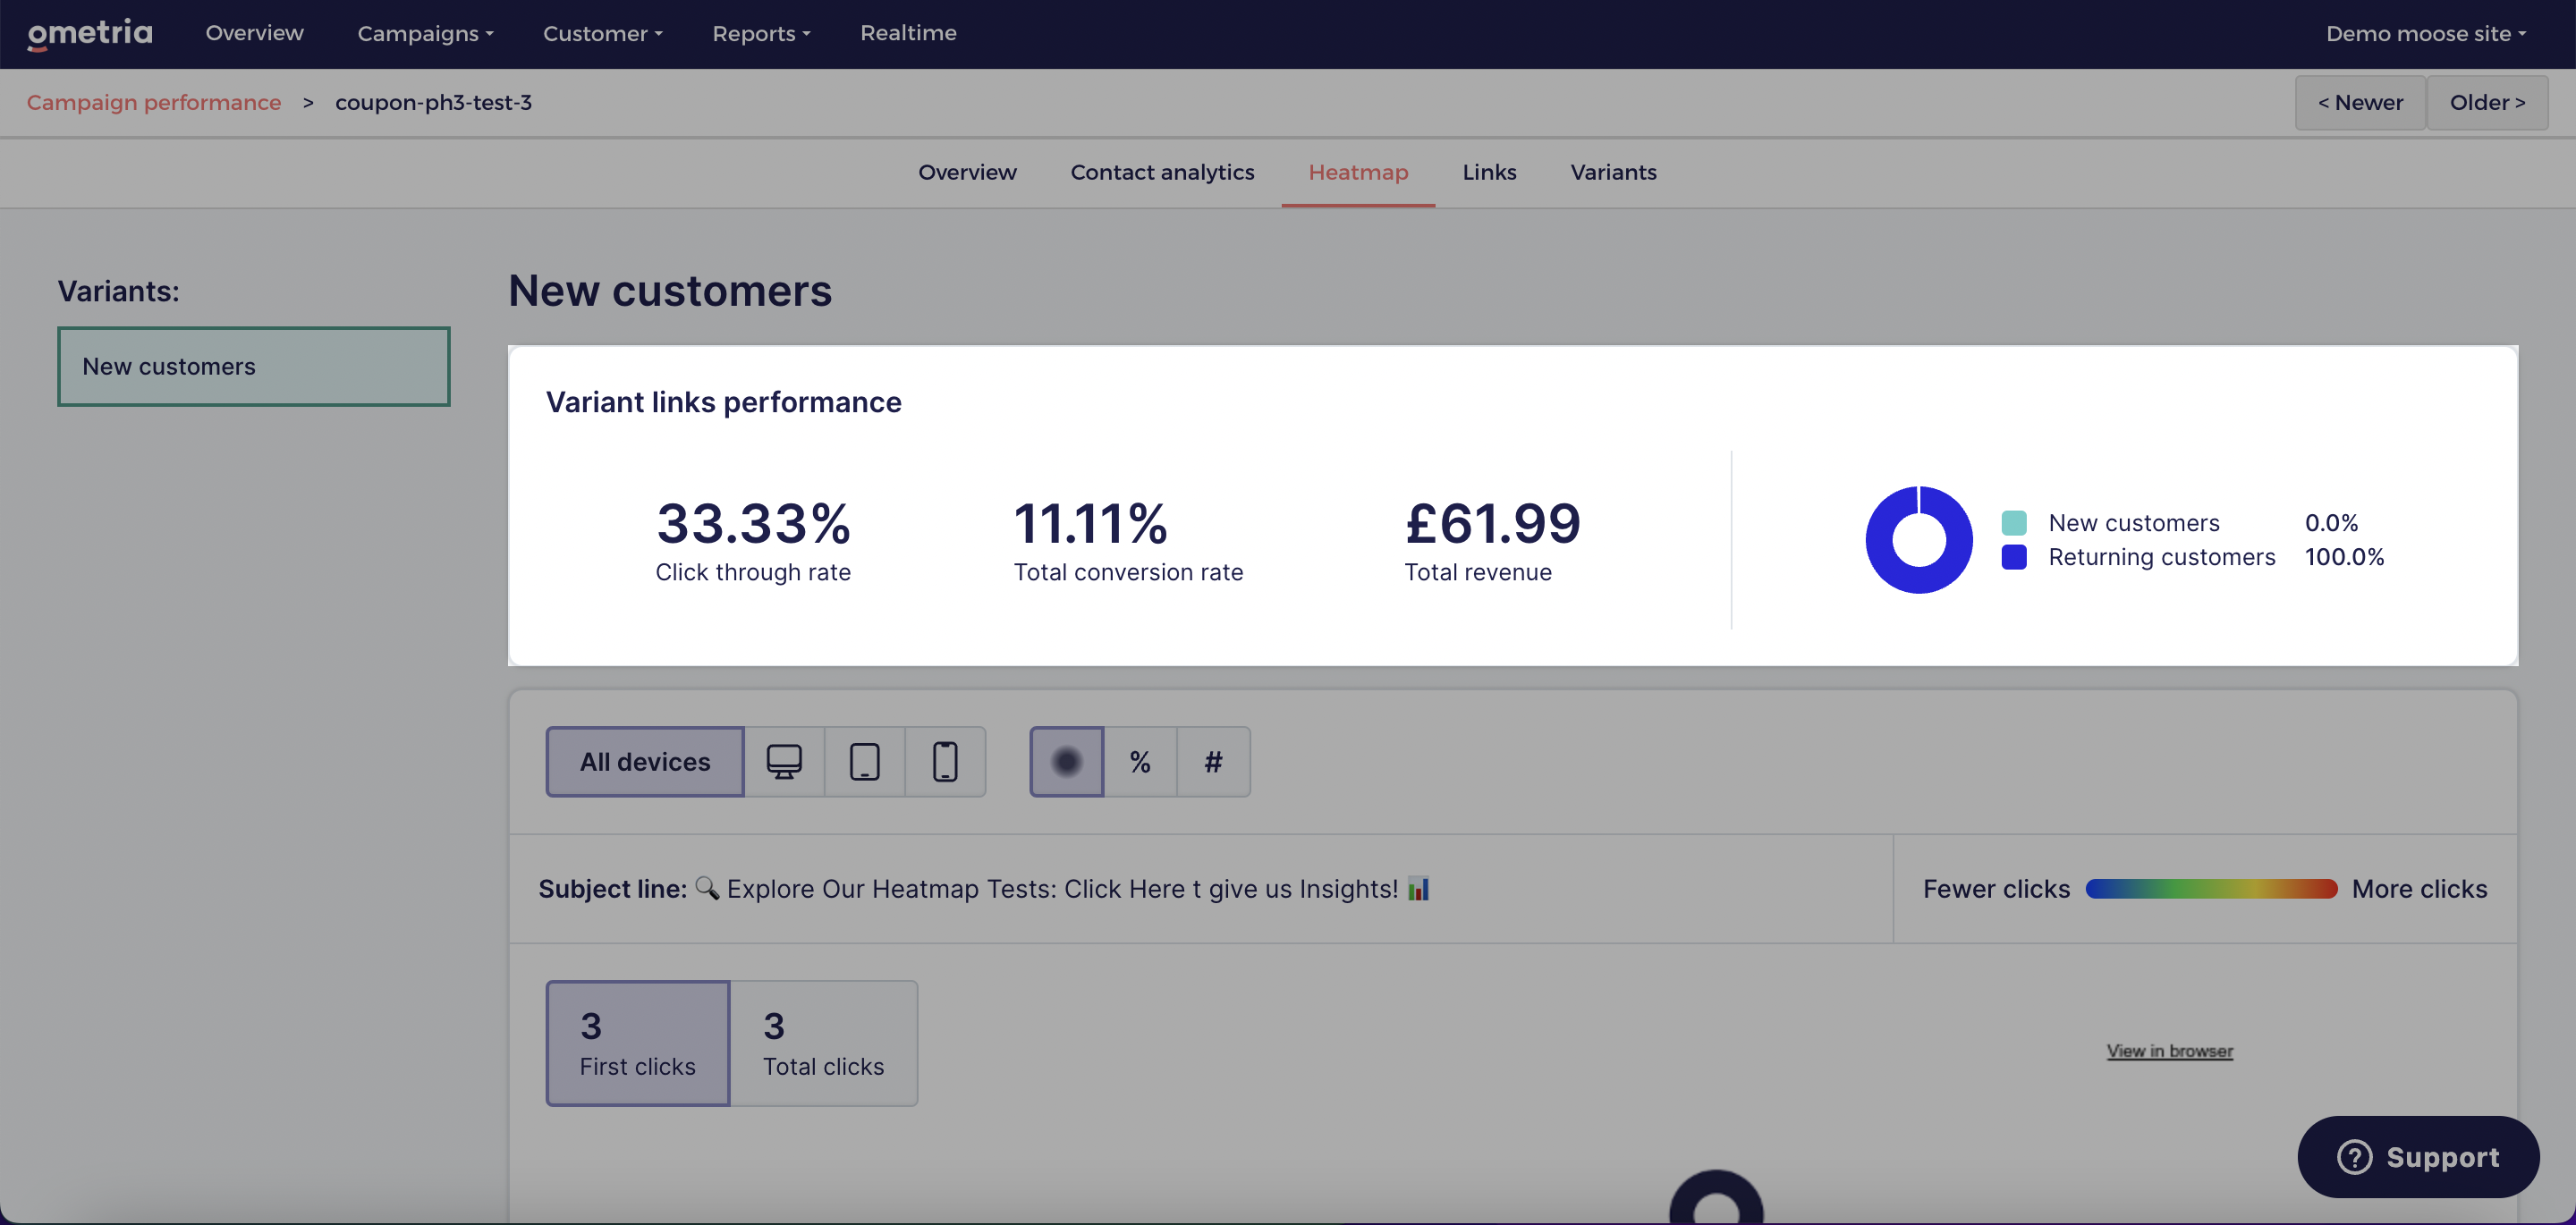Click the Ometria logo

90,33
